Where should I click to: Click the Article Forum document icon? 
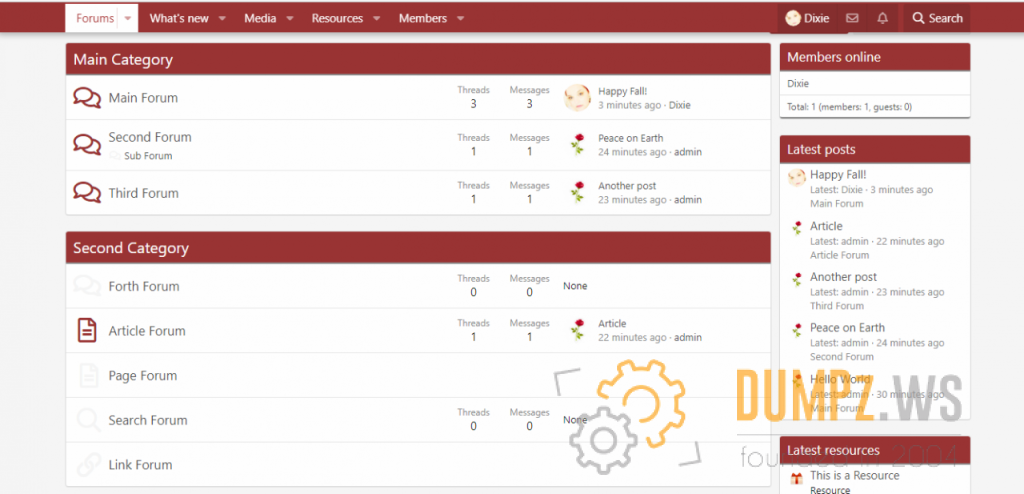(87, 330)
